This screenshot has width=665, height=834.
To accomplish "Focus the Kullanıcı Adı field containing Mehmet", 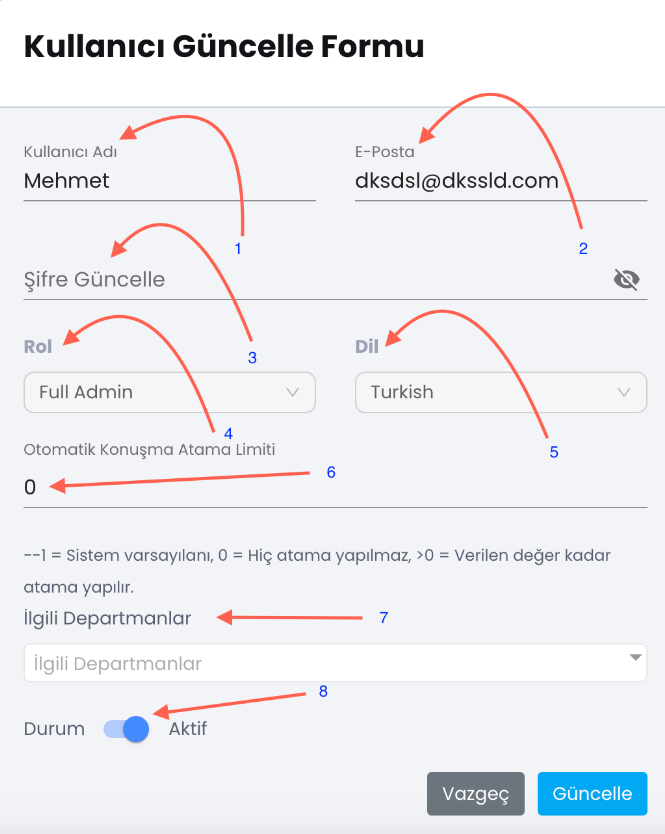I will [x=170, y=181].
